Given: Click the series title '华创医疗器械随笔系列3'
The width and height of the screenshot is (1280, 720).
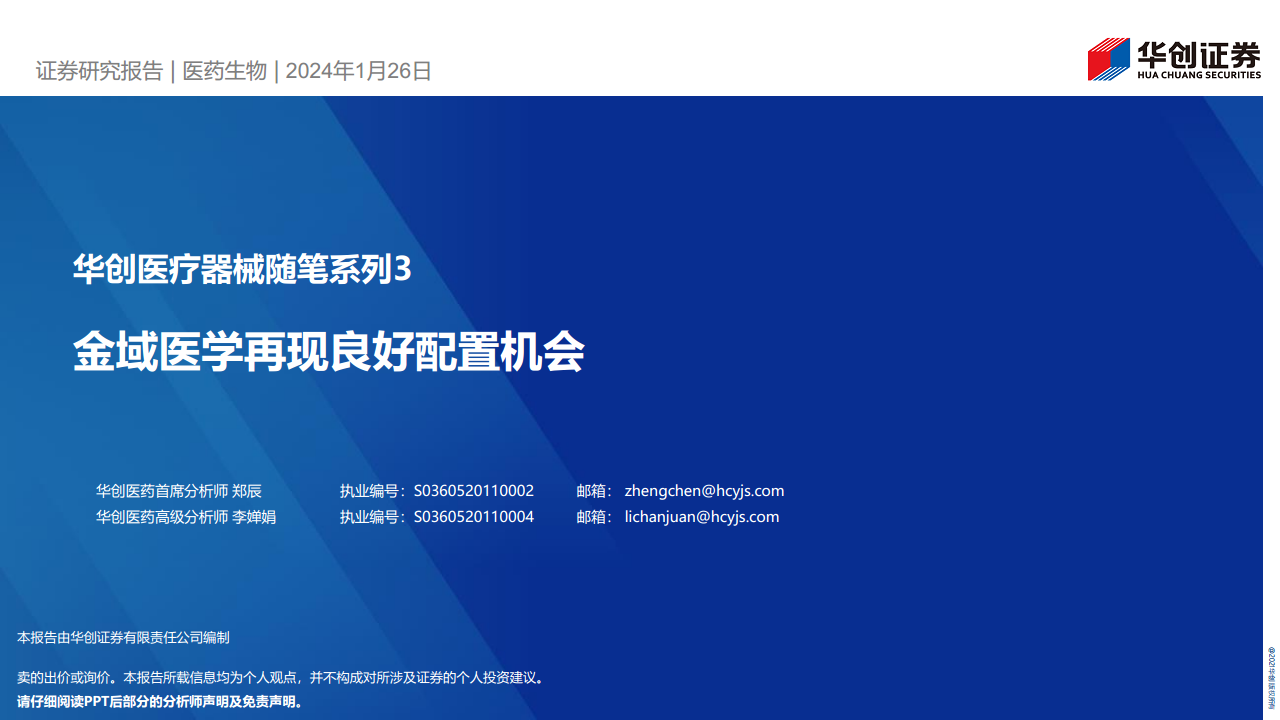Looking at the screenshot, I should click(x=242, y=269).
